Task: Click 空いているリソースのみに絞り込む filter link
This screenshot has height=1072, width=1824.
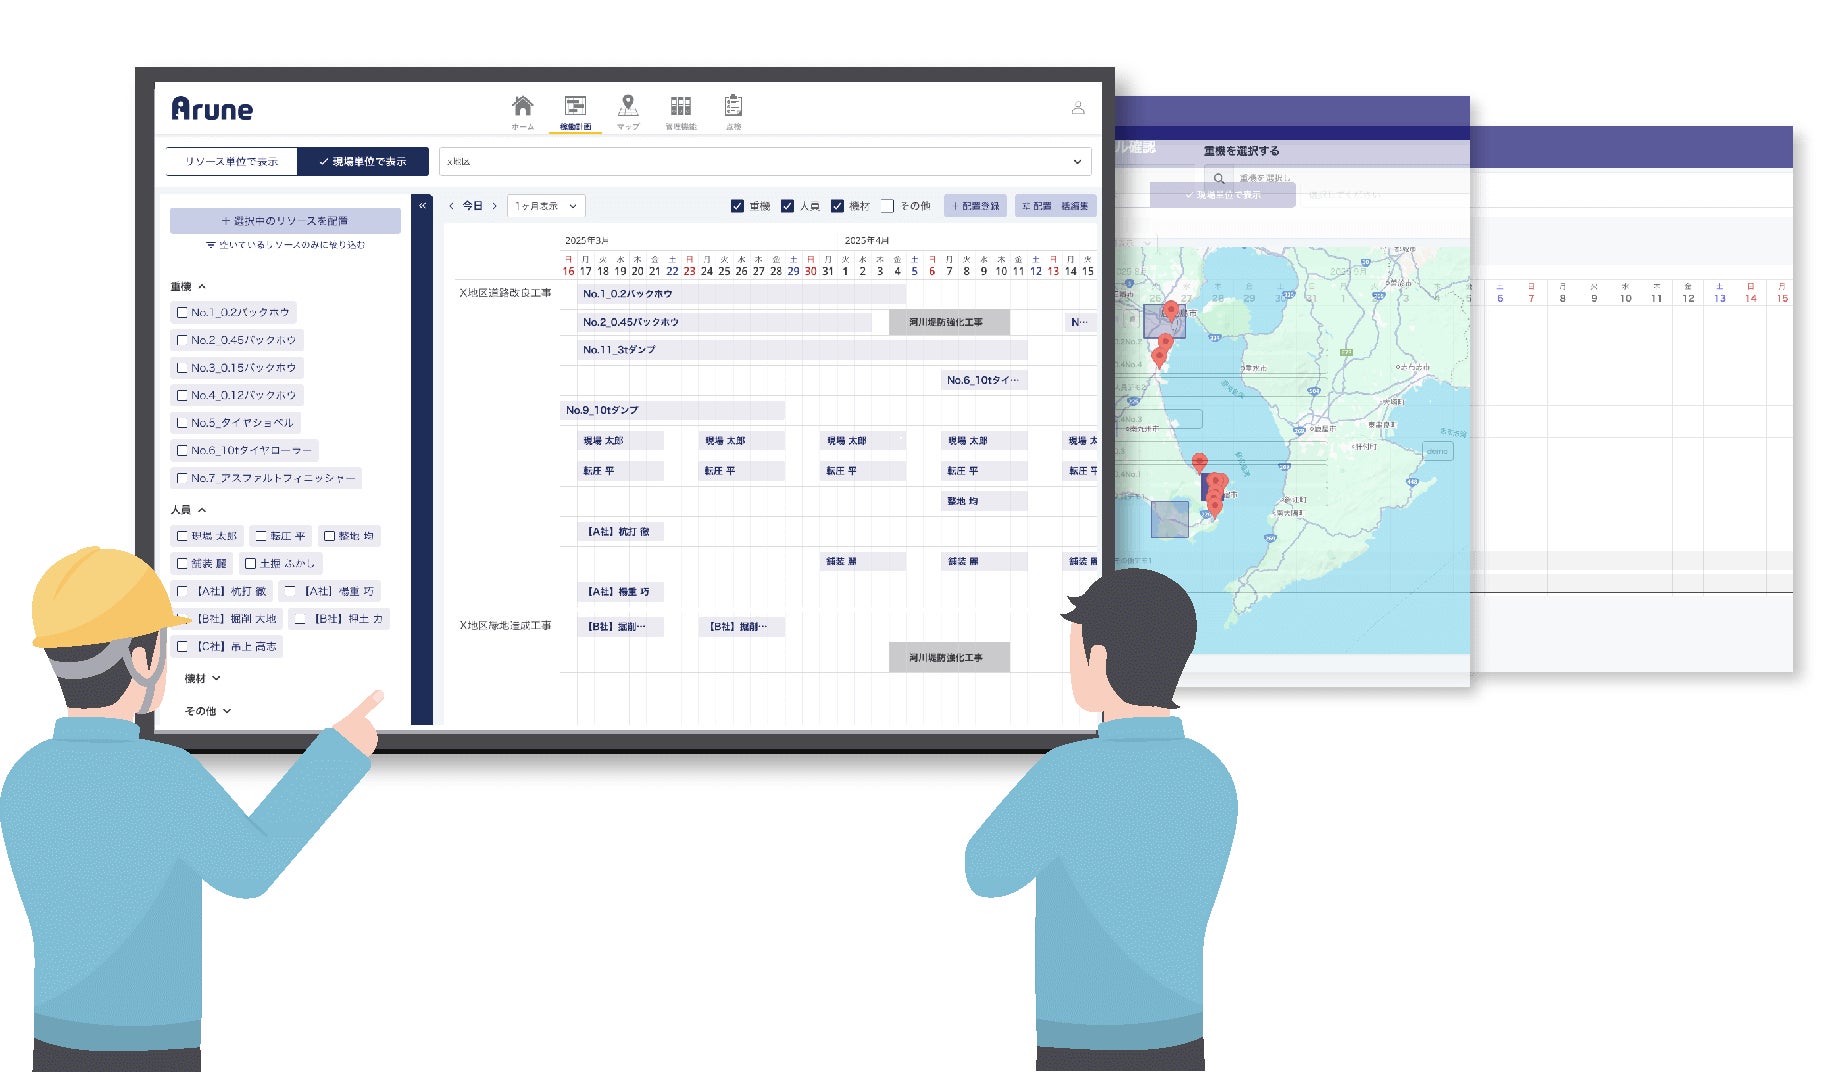Action: (x=285, y=245)
